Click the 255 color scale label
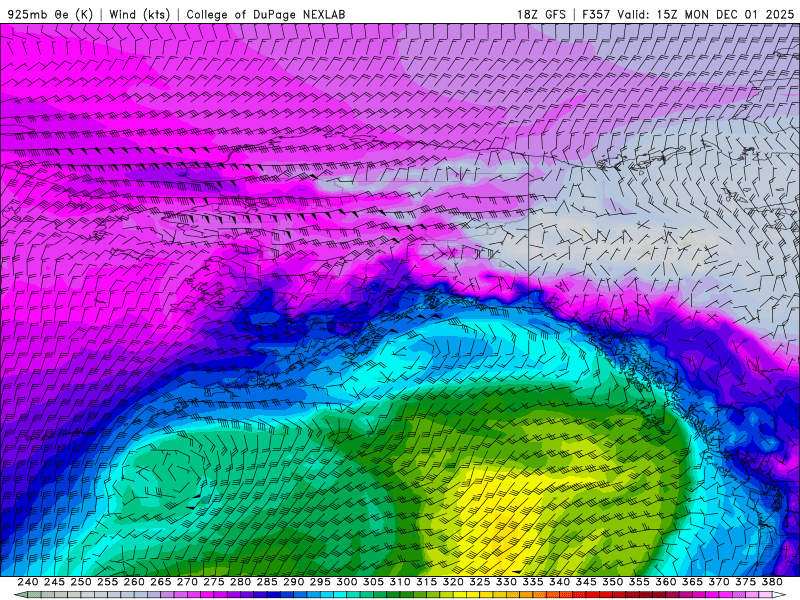 click(x=107, y=582)
